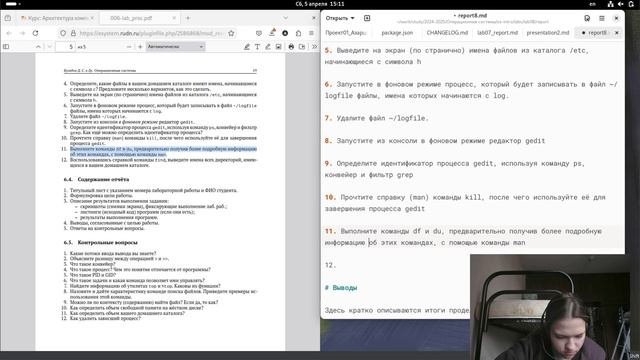
Task: Save the PDF document
Action: click(302, 47)
